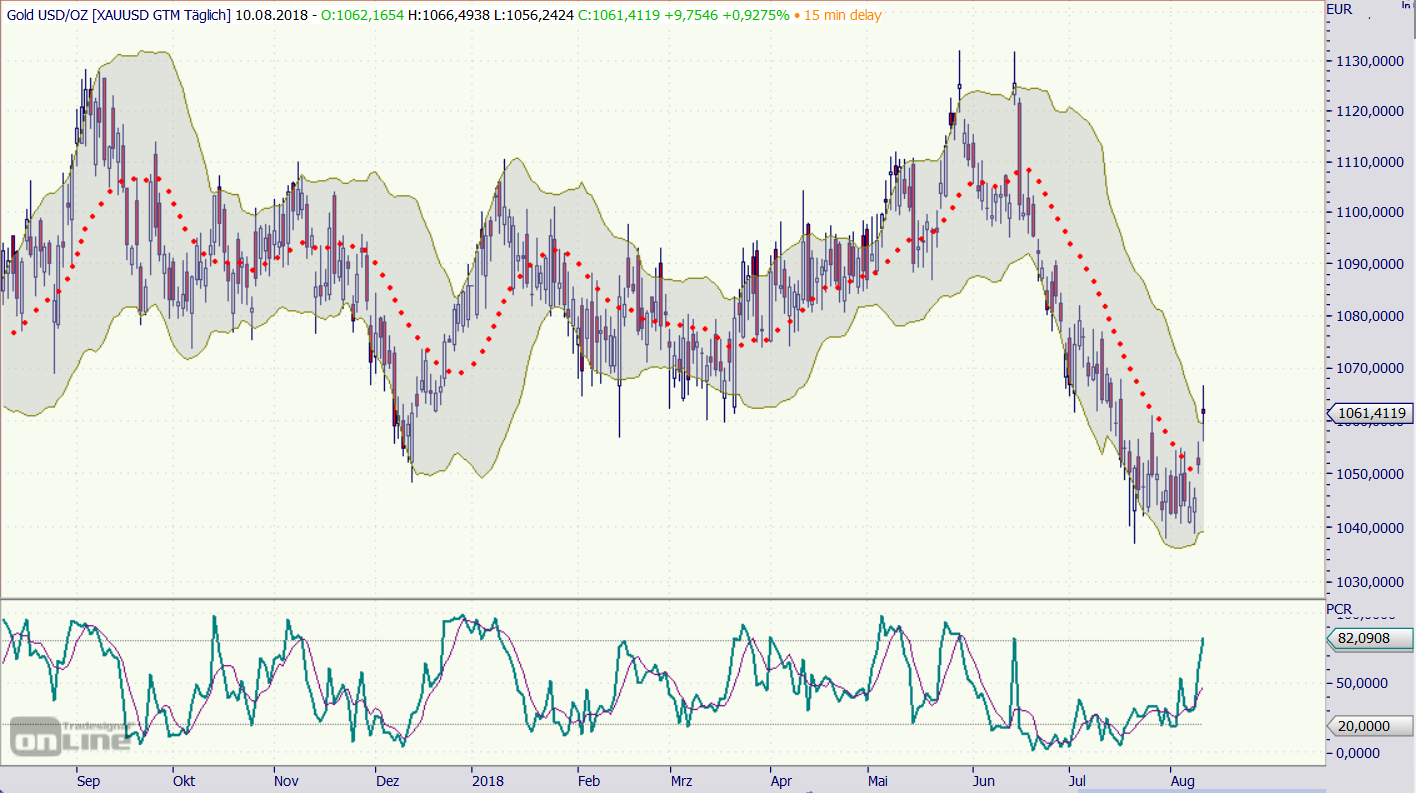Select the open value O:1062,1654
Image resolution: width=1416 pixels, height=793 pixels.
point(362,15)
